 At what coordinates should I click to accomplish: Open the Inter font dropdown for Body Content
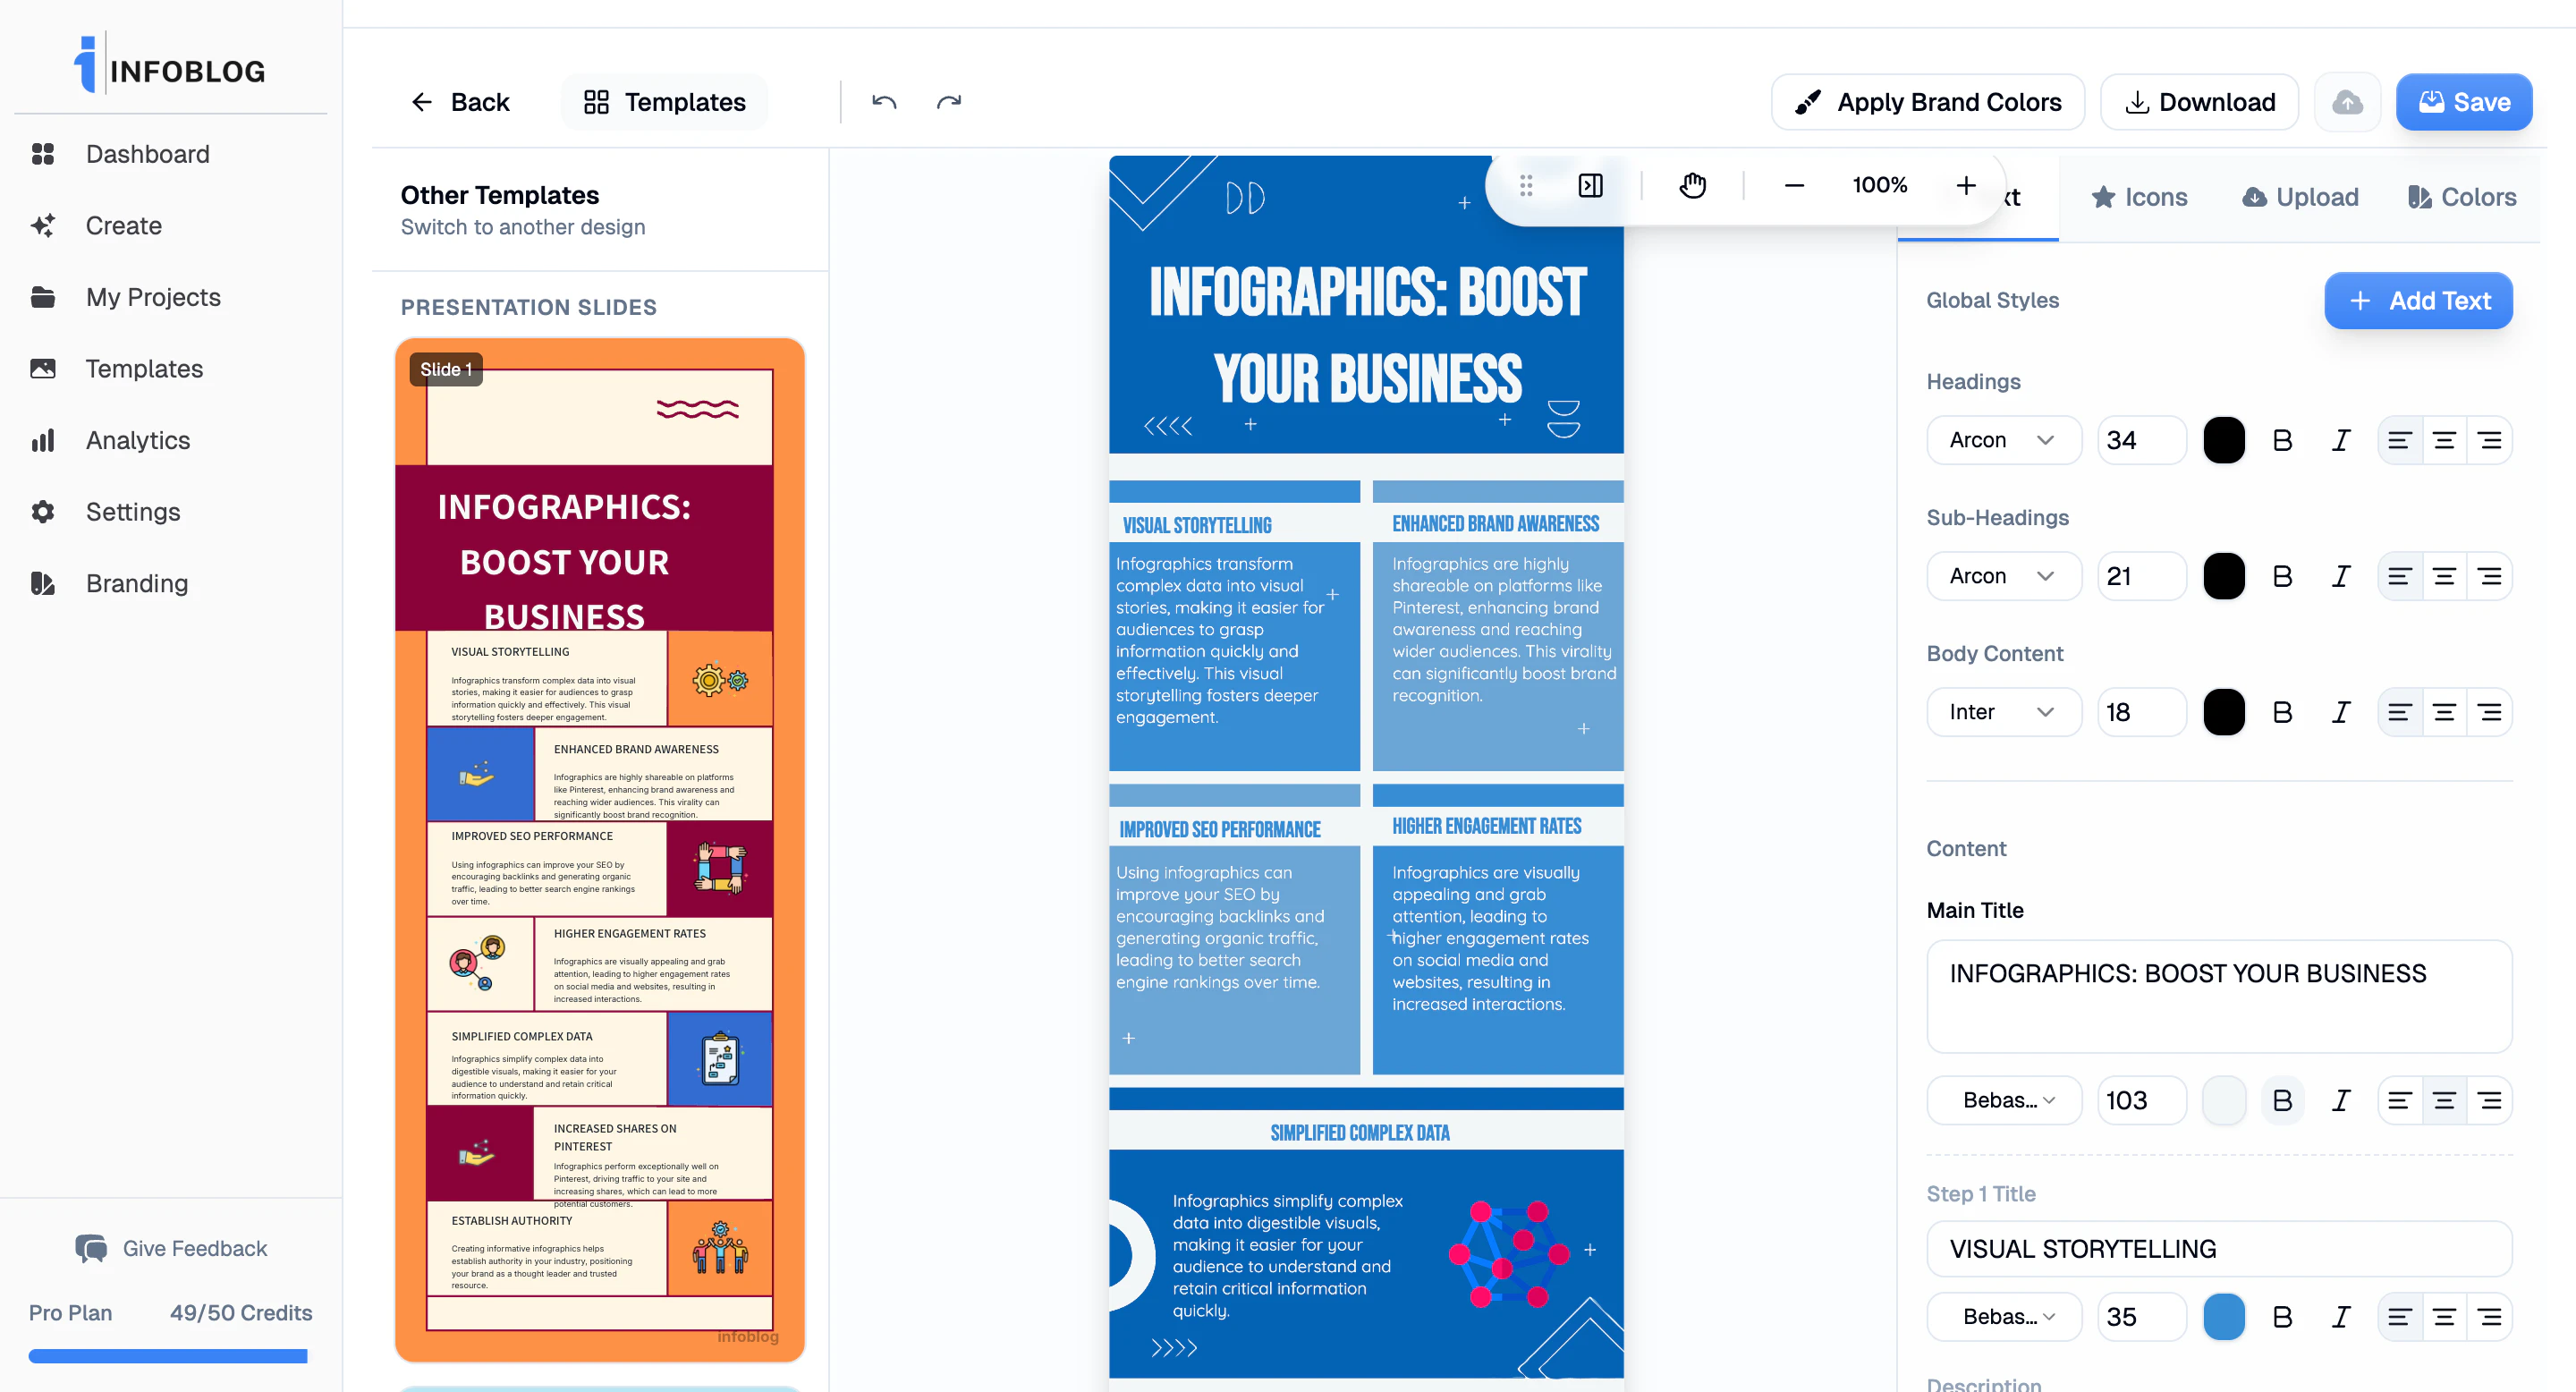click(x=2003, y=711)
